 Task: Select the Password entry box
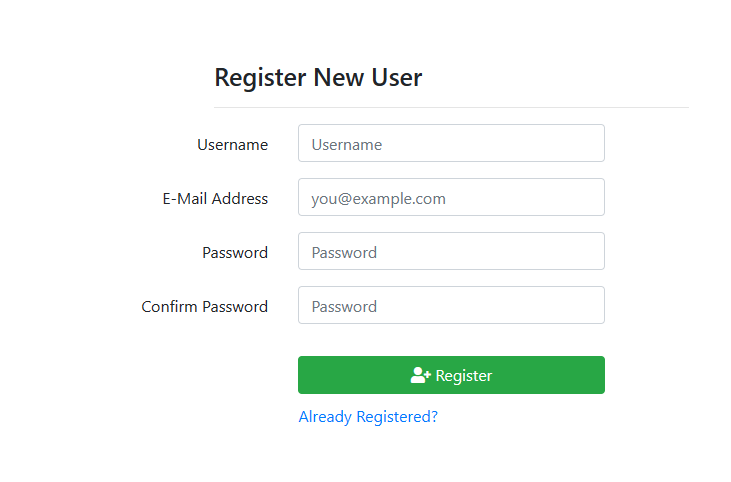point(451,251)
